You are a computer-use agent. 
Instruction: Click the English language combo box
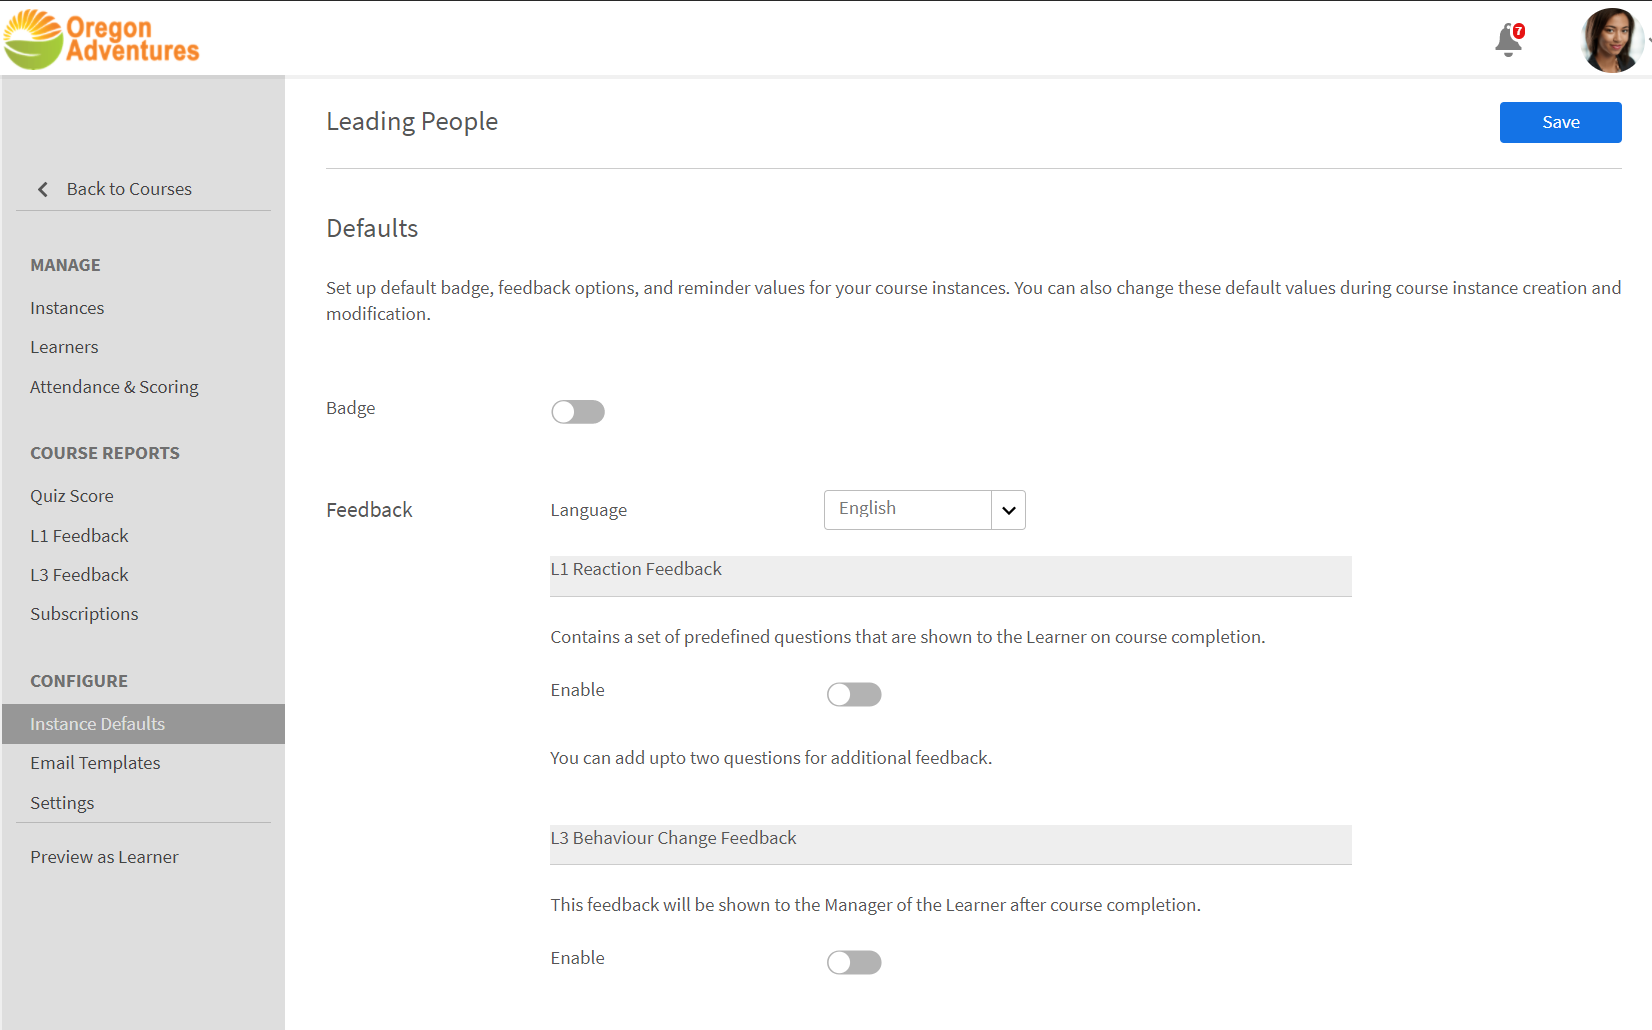(907, 510)
